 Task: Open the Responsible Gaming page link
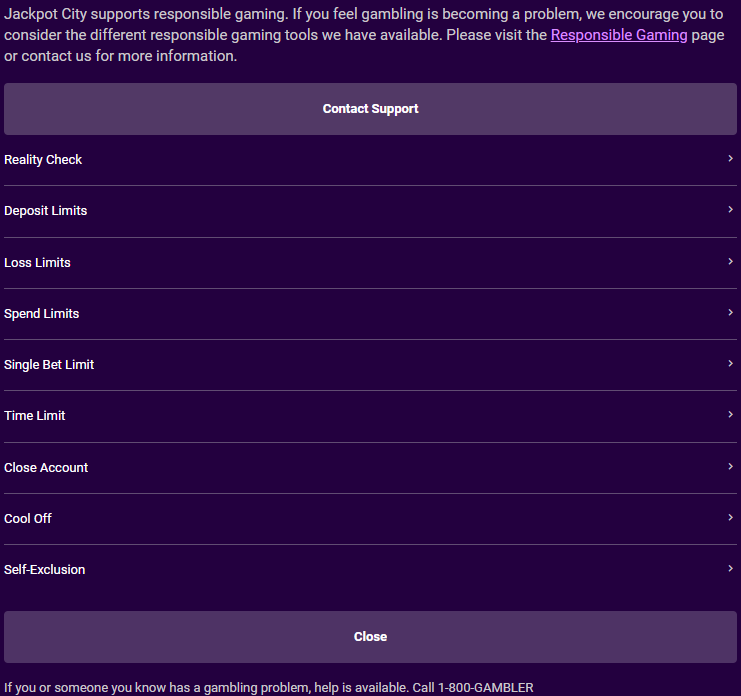pos(619,35)
